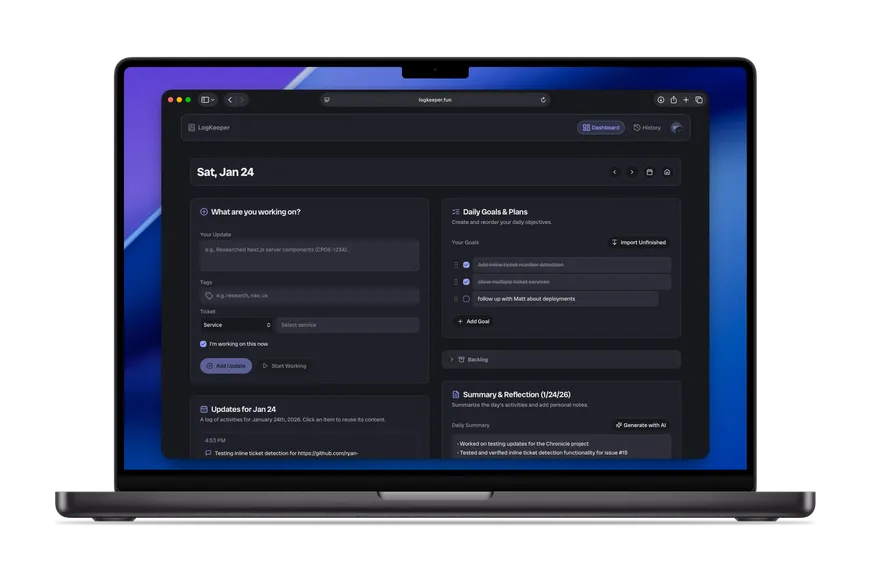Open Safari share icon
The width and height of the screenshot is (870, 580).
674,100
